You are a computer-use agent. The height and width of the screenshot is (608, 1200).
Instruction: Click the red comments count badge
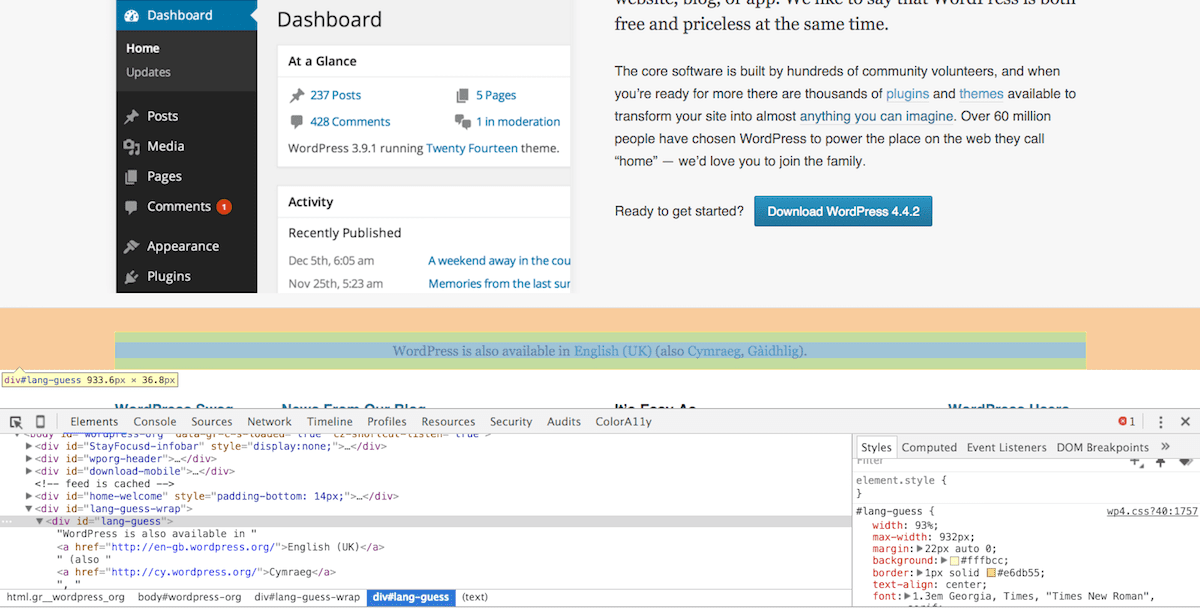pyautogui.click(x=224, y=207)
